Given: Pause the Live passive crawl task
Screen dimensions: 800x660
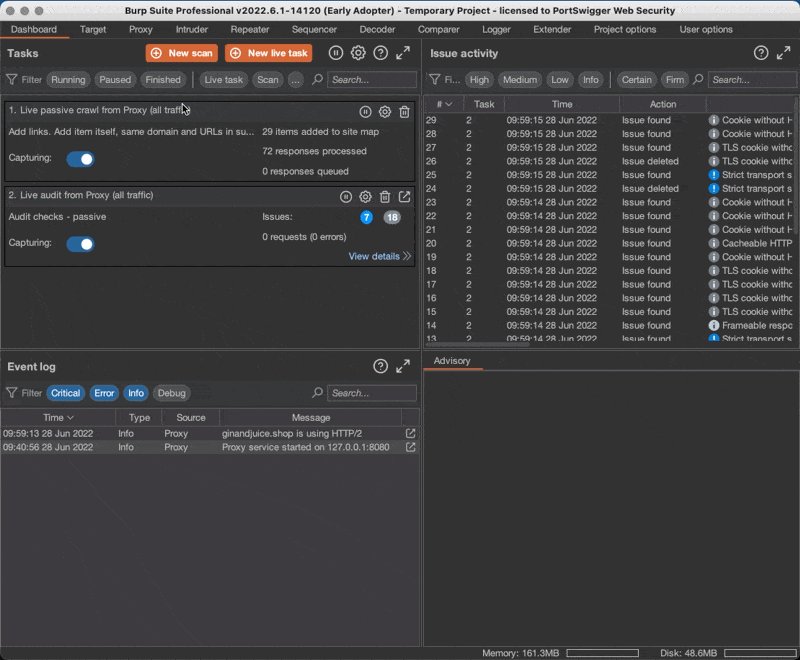Looking at the screenshot, I should click(365, 112).
